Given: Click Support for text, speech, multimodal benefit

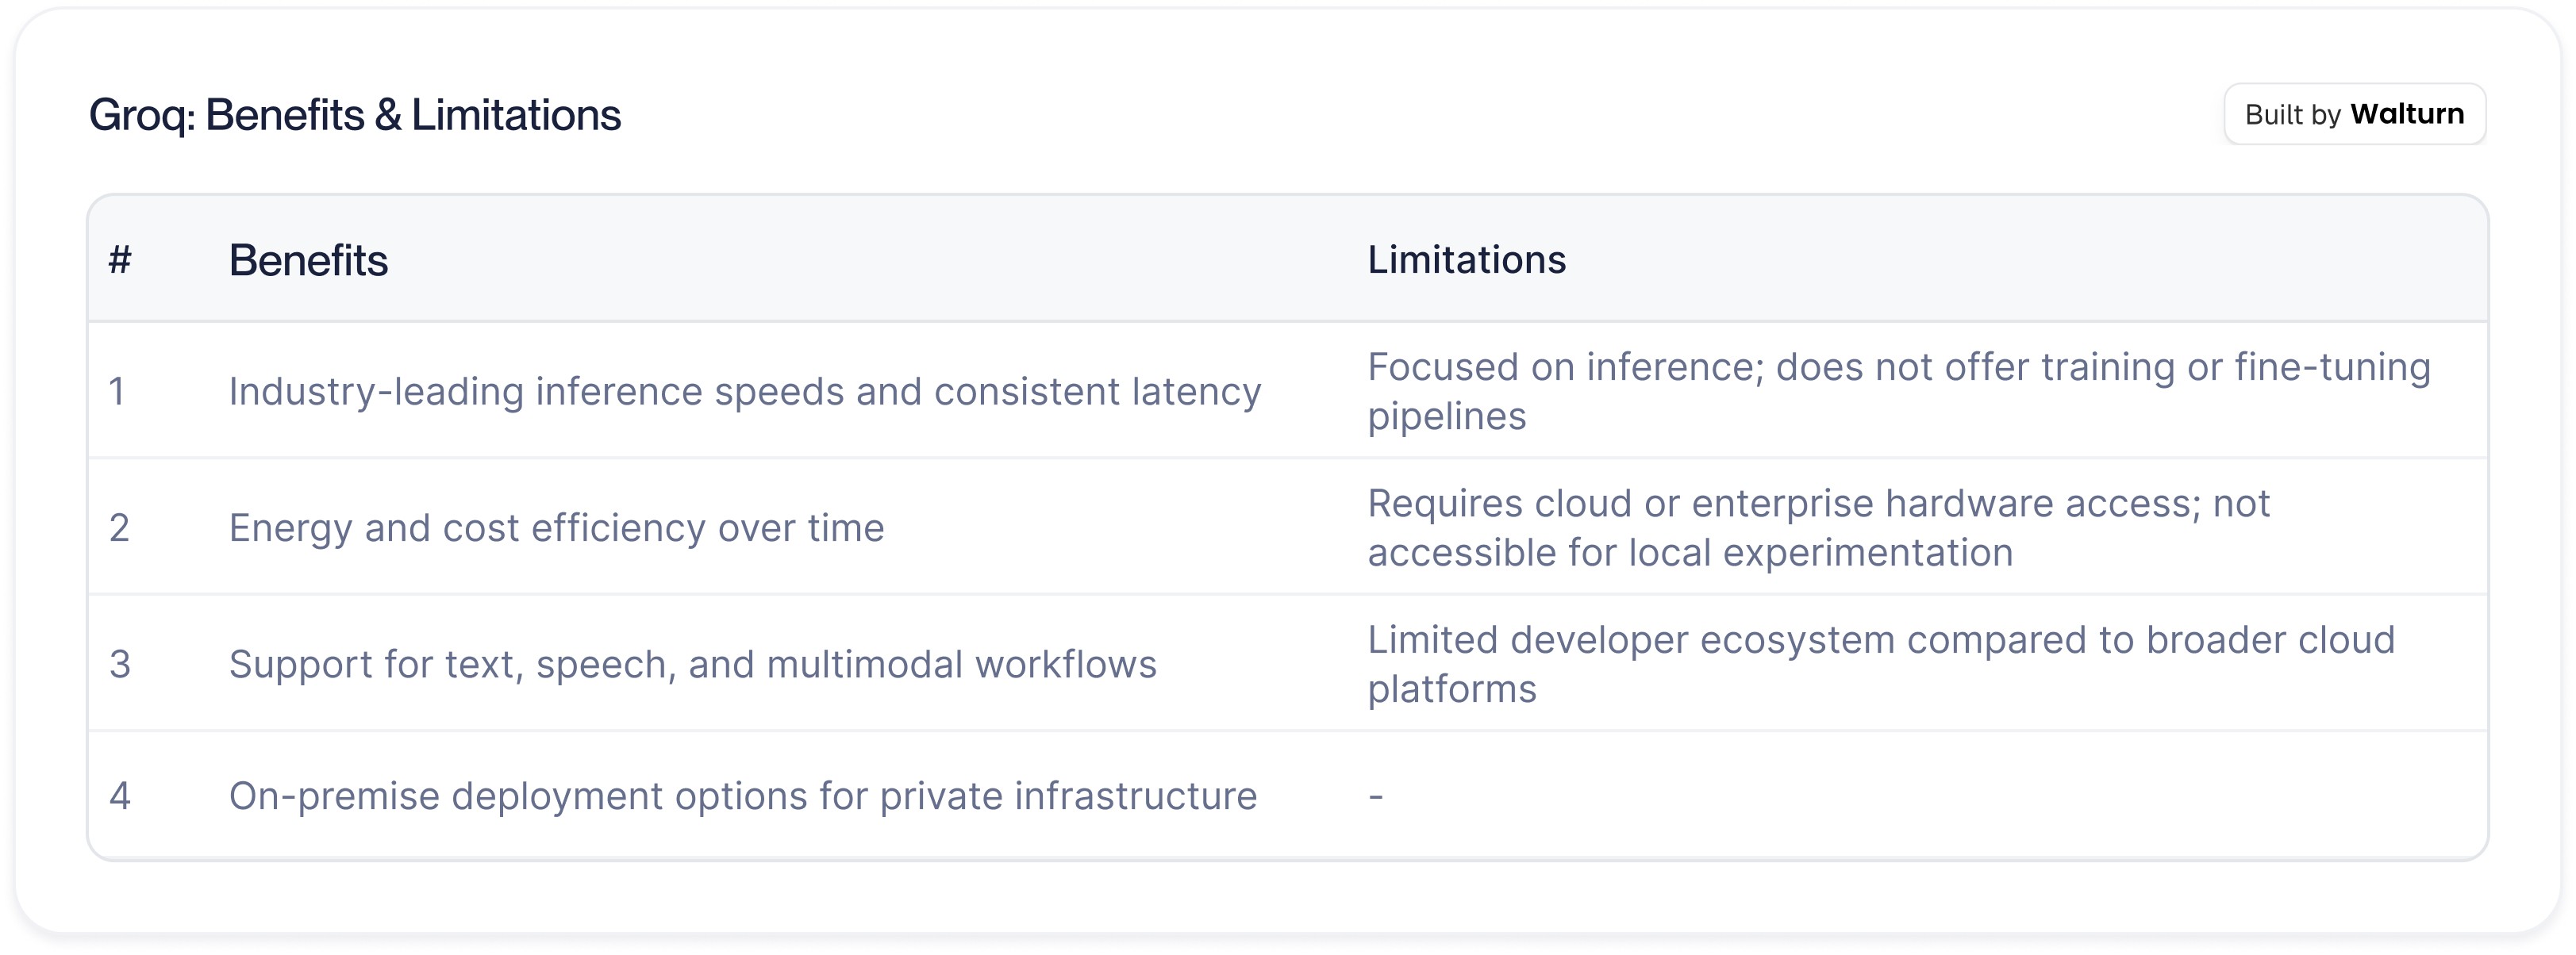Looking at the screenshot, I should [693, 664].
